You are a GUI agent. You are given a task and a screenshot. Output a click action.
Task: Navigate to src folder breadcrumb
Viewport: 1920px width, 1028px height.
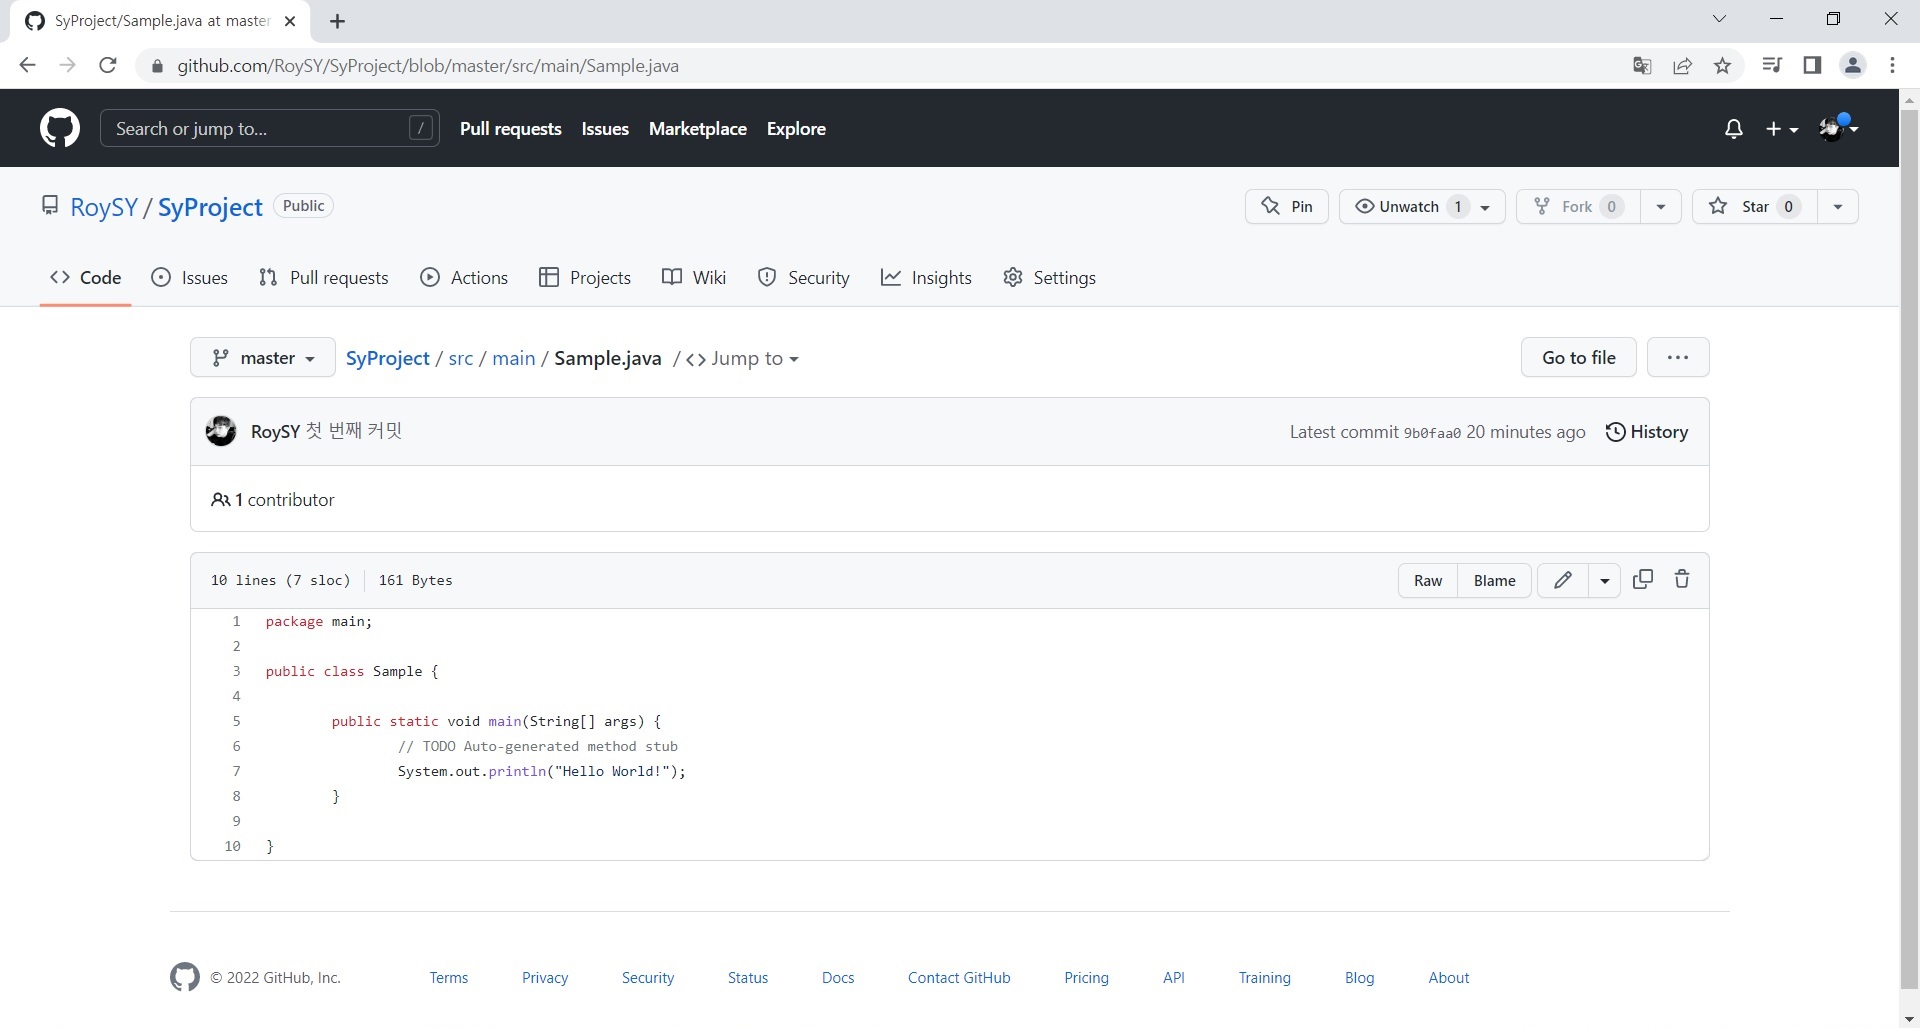click(461, 358)
